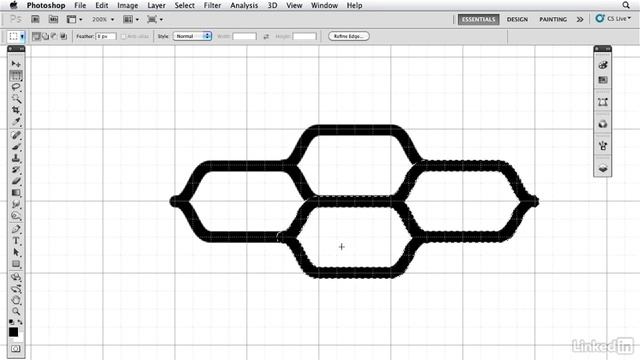The width and height of the screenshot is (640, 360).
Task: Open the Style dropdown showing Normal
Action: (192, 36)
